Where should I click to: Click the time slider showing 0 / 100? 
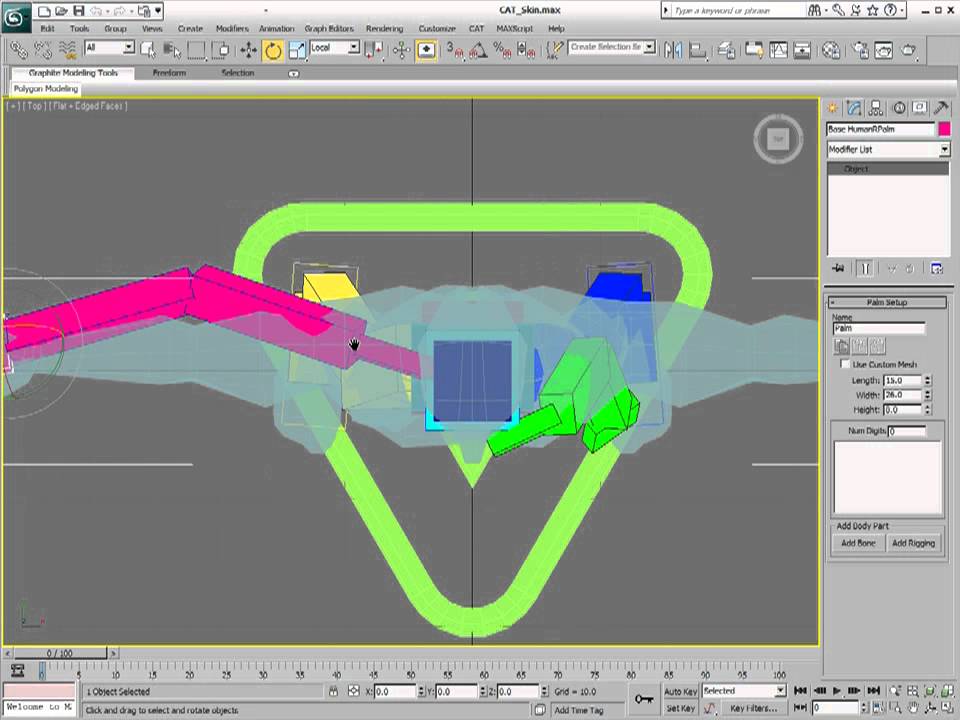(59, 653)
